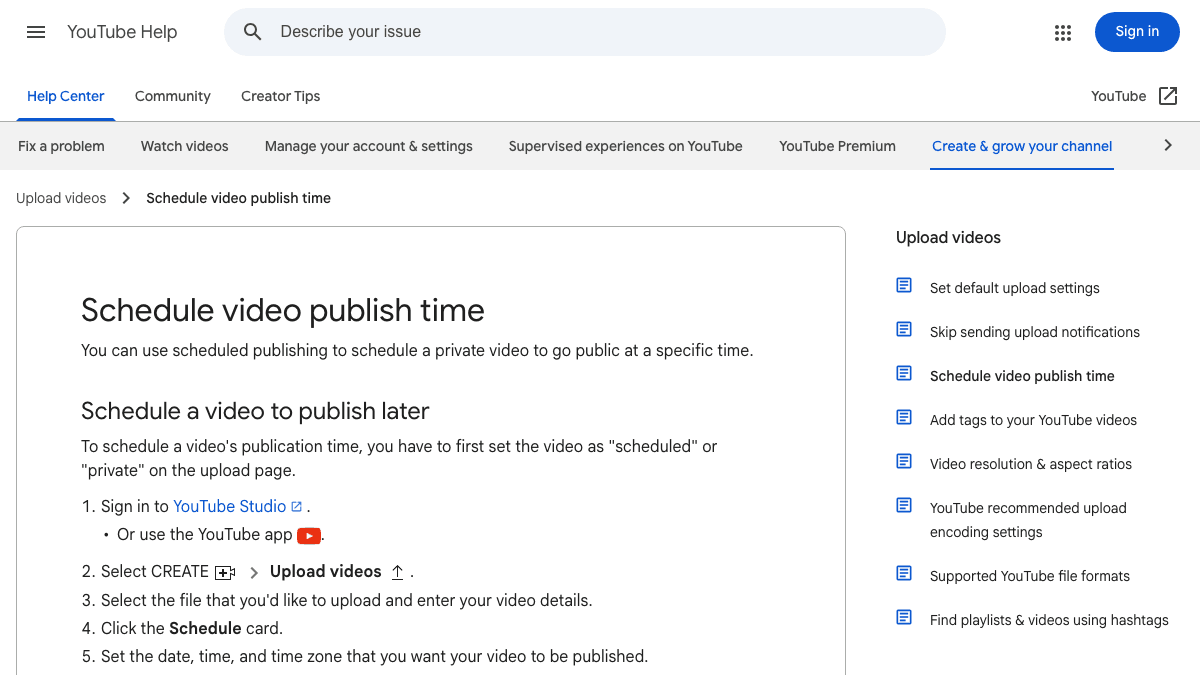Click the YouTube external link icon
The width and height of the screenshot is (1200, 675).
tap(1168, 96)
